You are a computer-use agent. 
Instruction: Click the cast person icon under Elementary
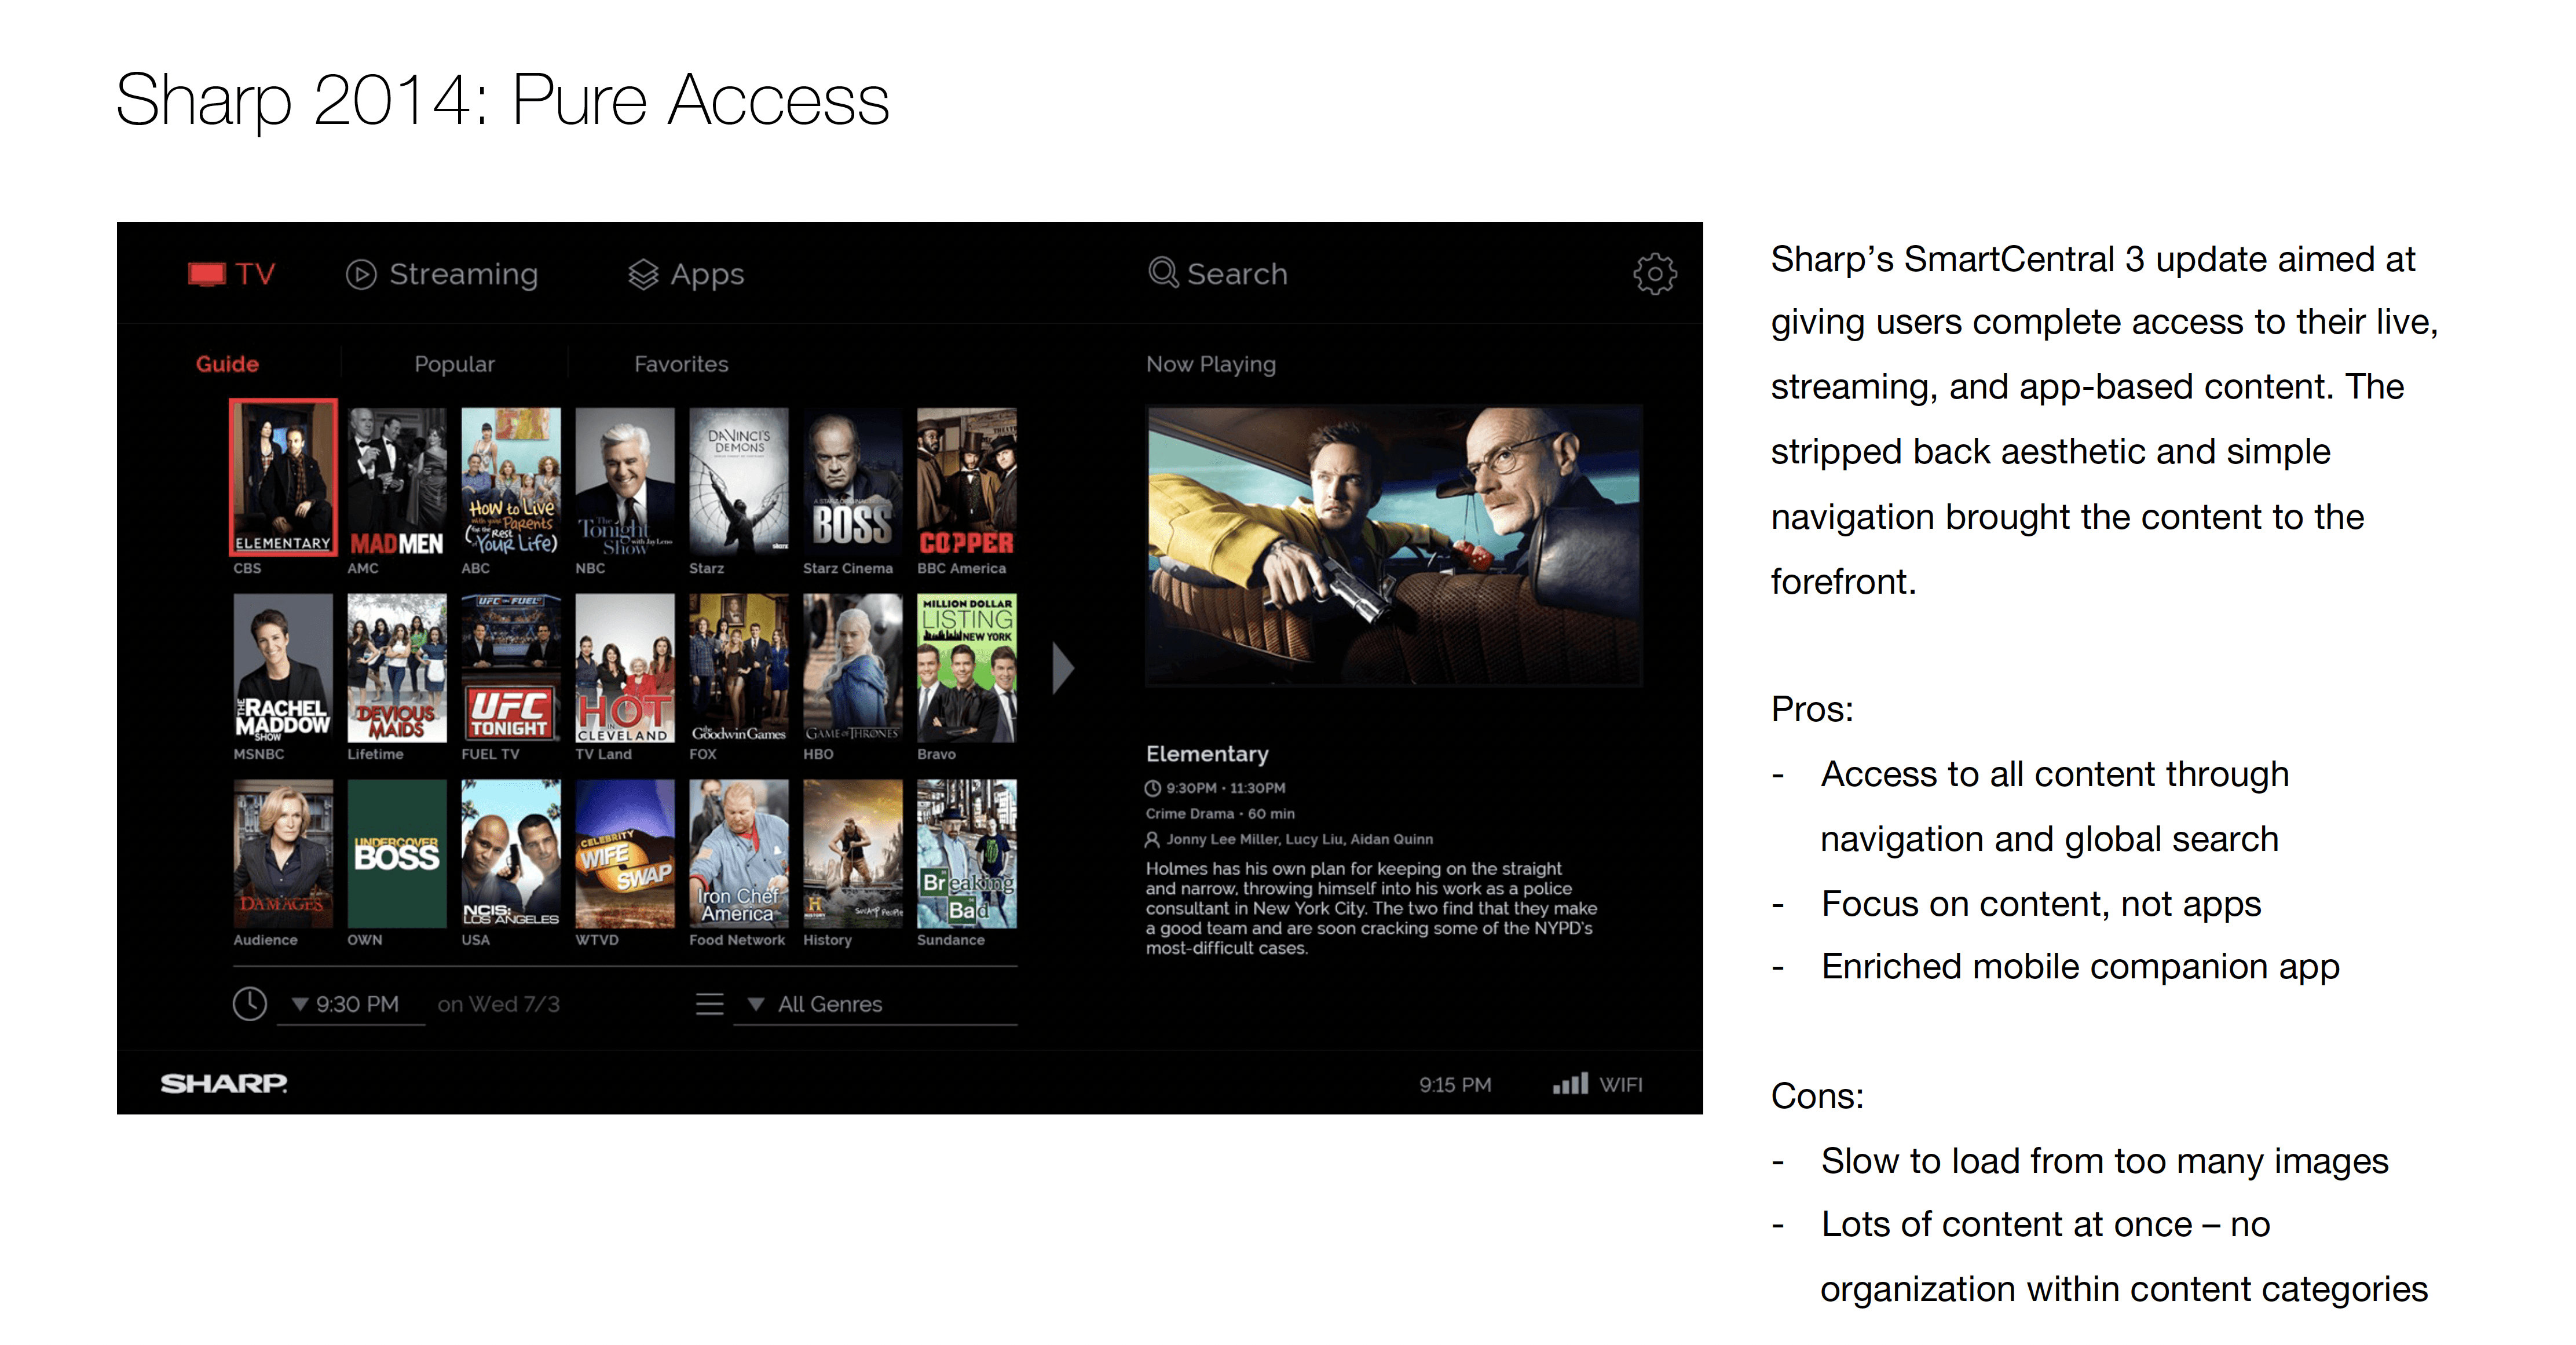click(x=1152, y=839)
